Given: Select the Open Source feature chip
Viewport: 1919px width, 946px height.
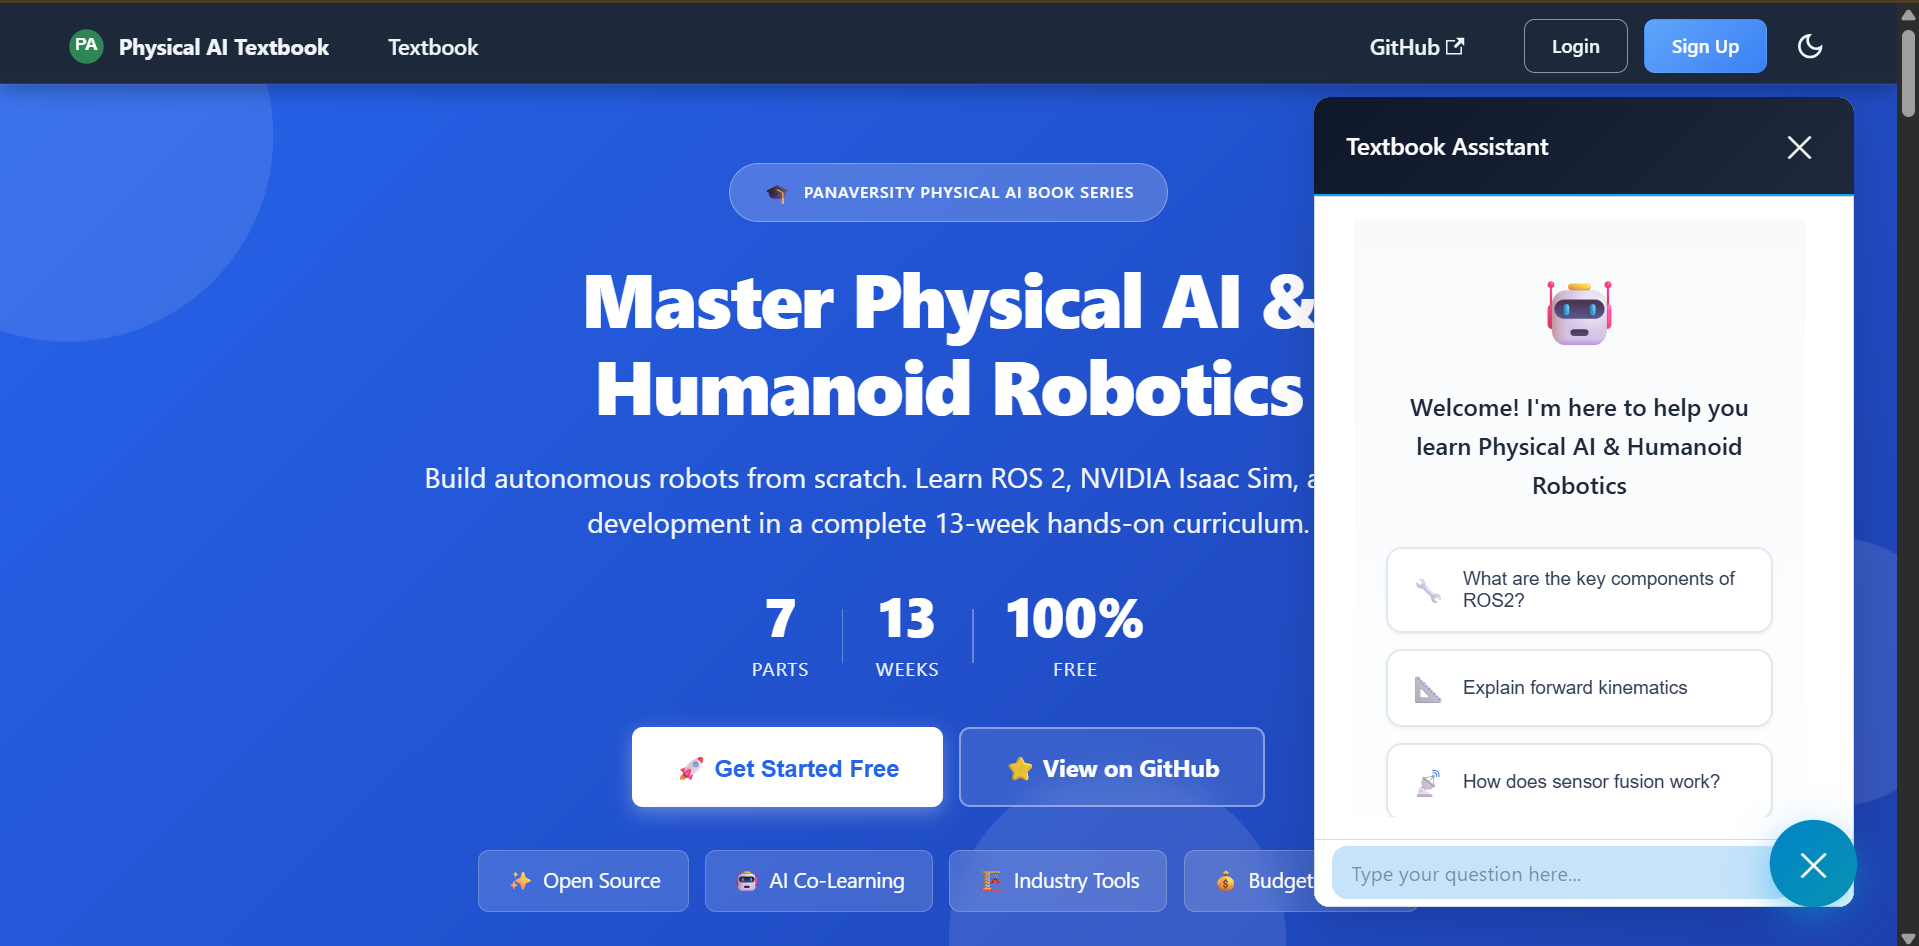Looking at the screenshot, I should click(x=583, y=881).
